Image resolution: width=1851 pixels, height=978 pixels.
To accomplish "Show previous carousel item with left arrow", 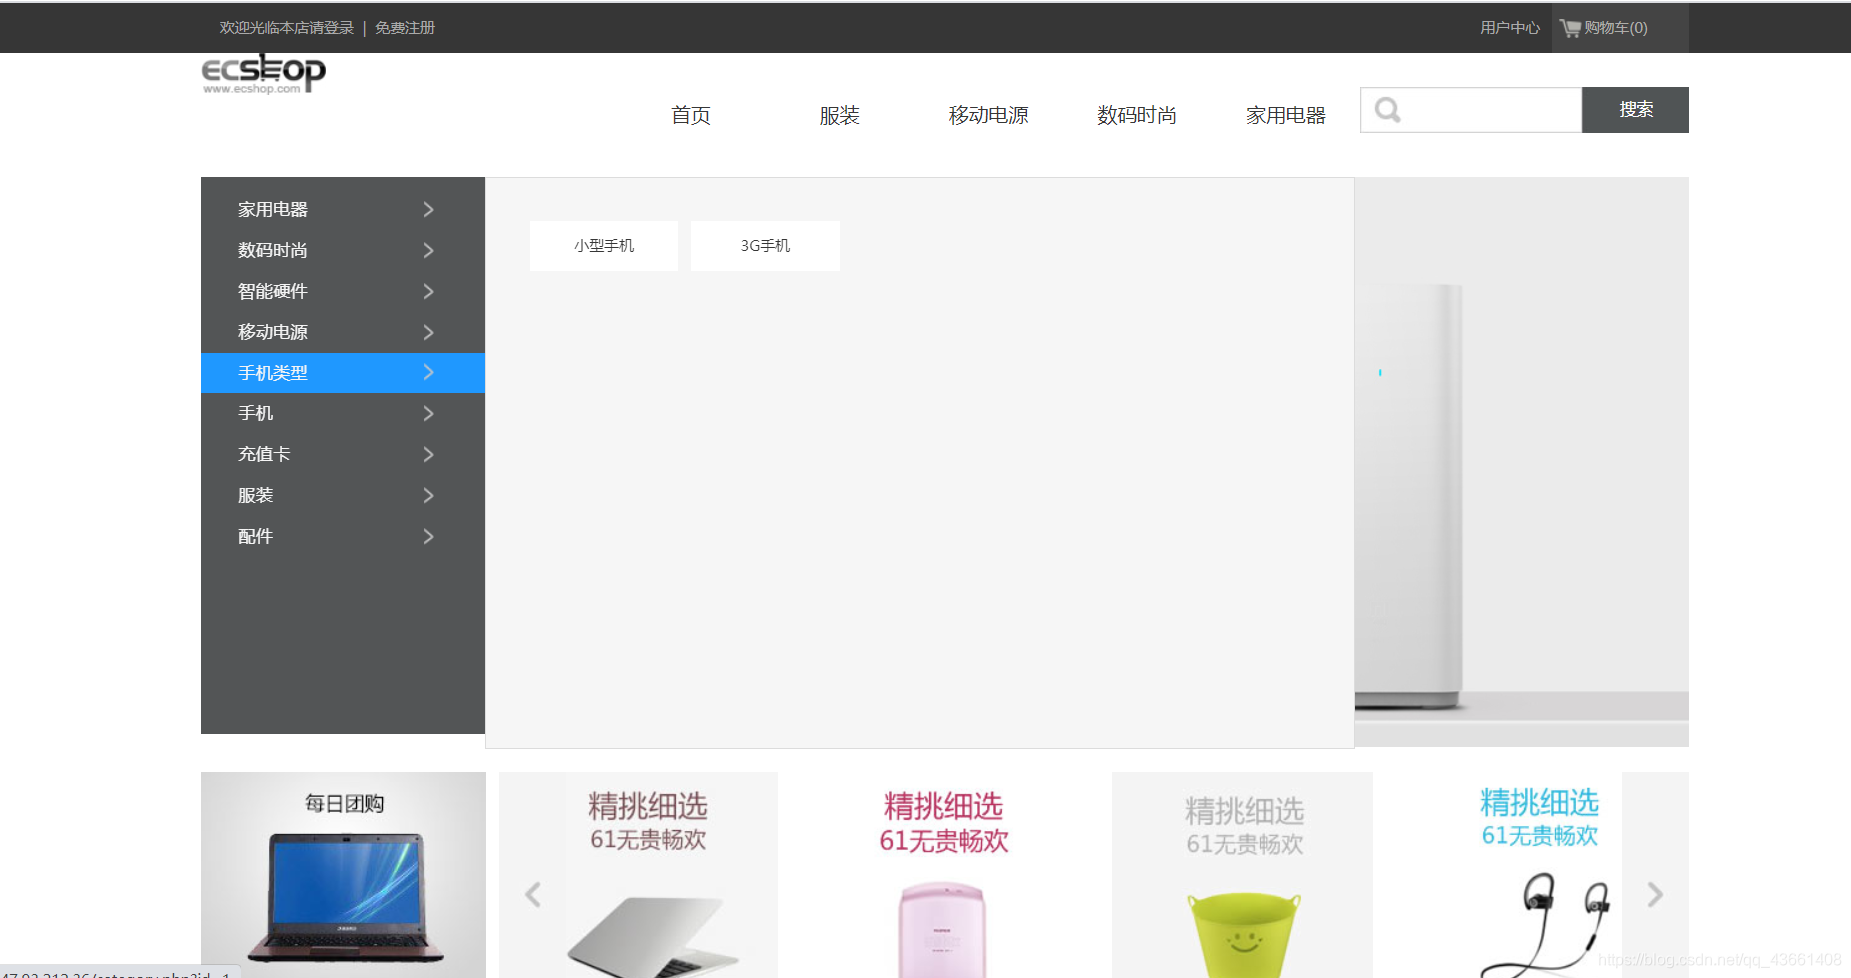I will 533,894.
